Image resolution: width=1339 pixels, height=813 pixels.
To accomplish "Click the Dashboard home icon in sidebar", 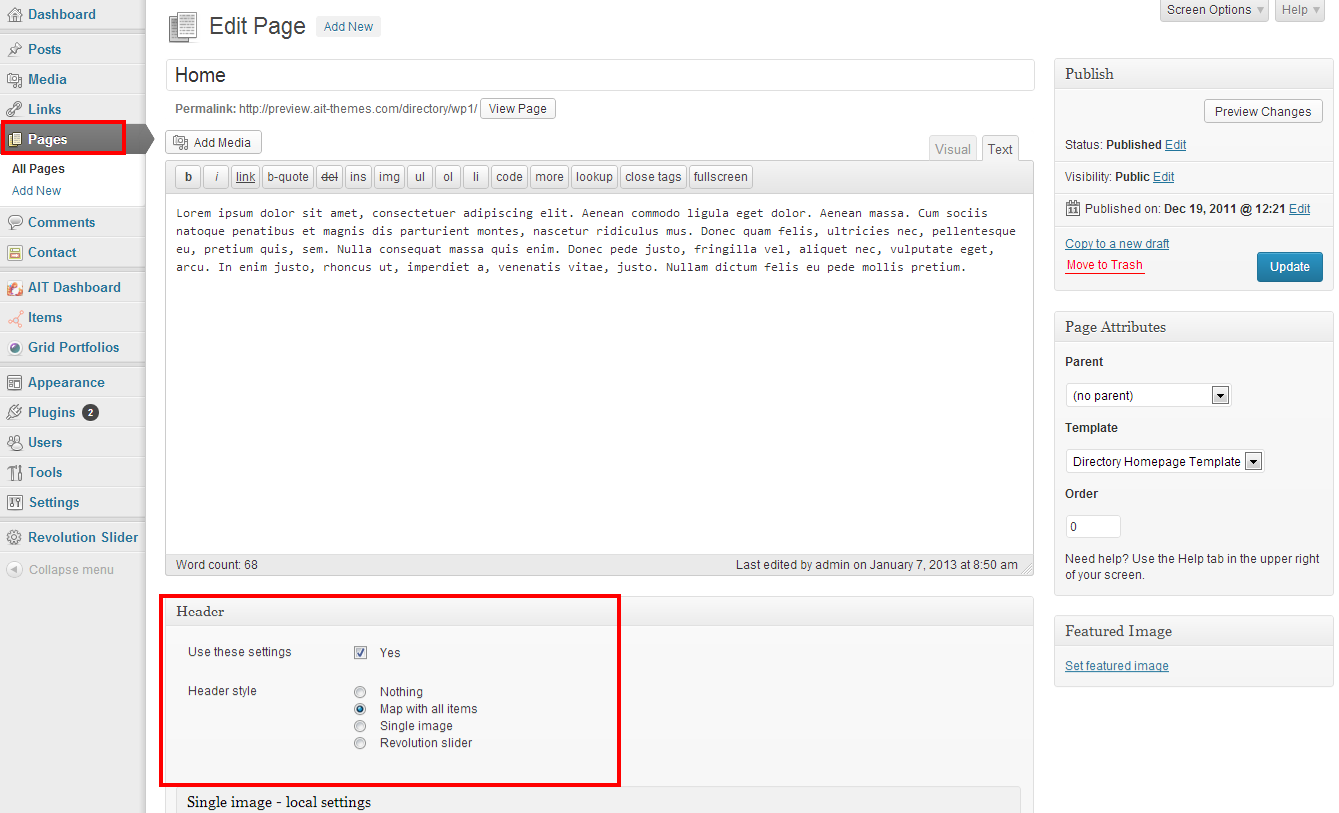I will (x=14, y=15).
